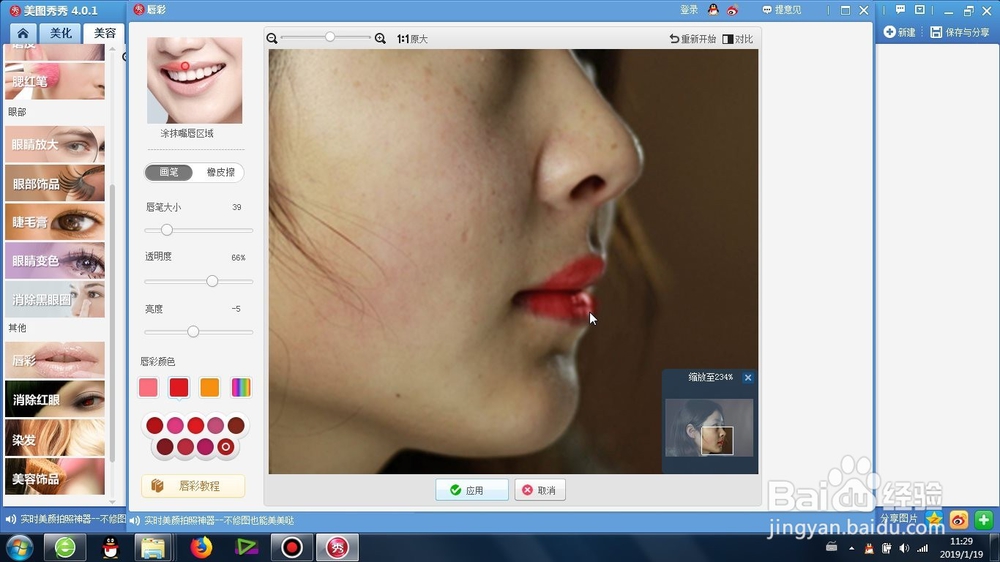Image resolution: width=1000 pixels, height=562 pixels.
Task: Choose the red square lip color swatch
Action: [179, 387]
